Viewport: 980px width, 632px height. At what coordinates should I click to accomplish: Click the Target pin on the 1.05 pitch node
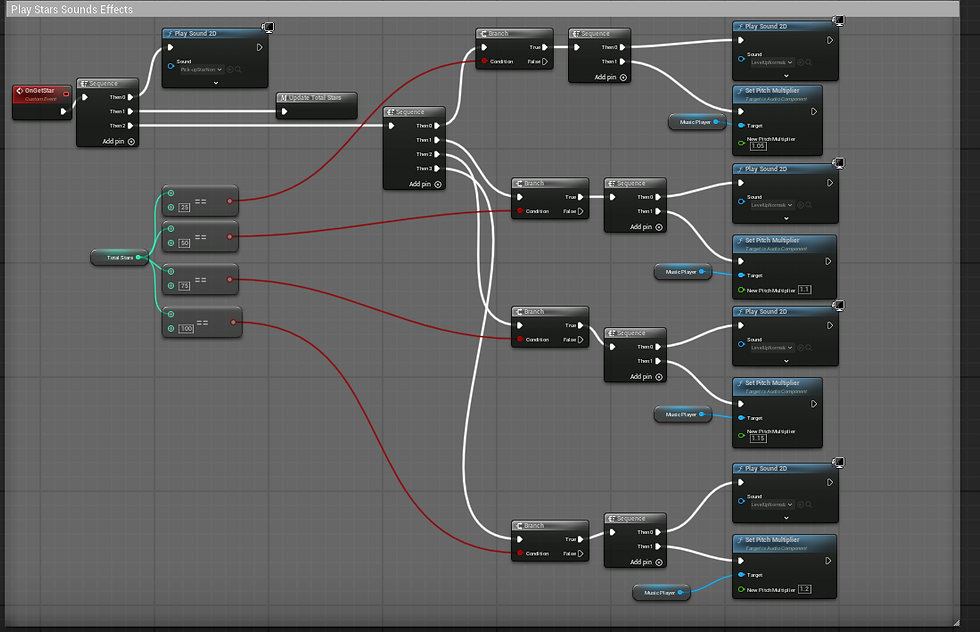click(x=741, y=126)
